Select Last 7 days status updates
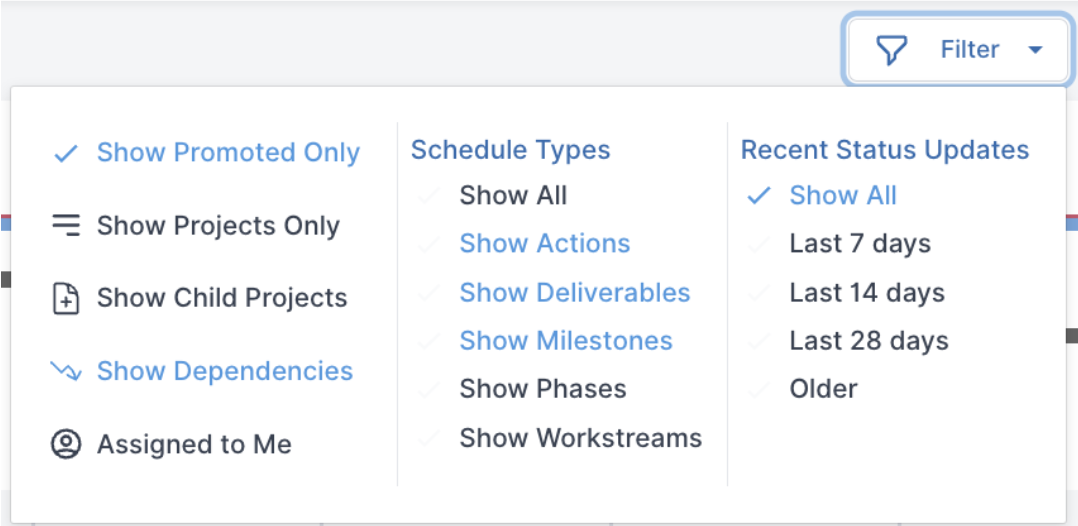Screen dimensions: 1078x526 click(x=860, y=243)
